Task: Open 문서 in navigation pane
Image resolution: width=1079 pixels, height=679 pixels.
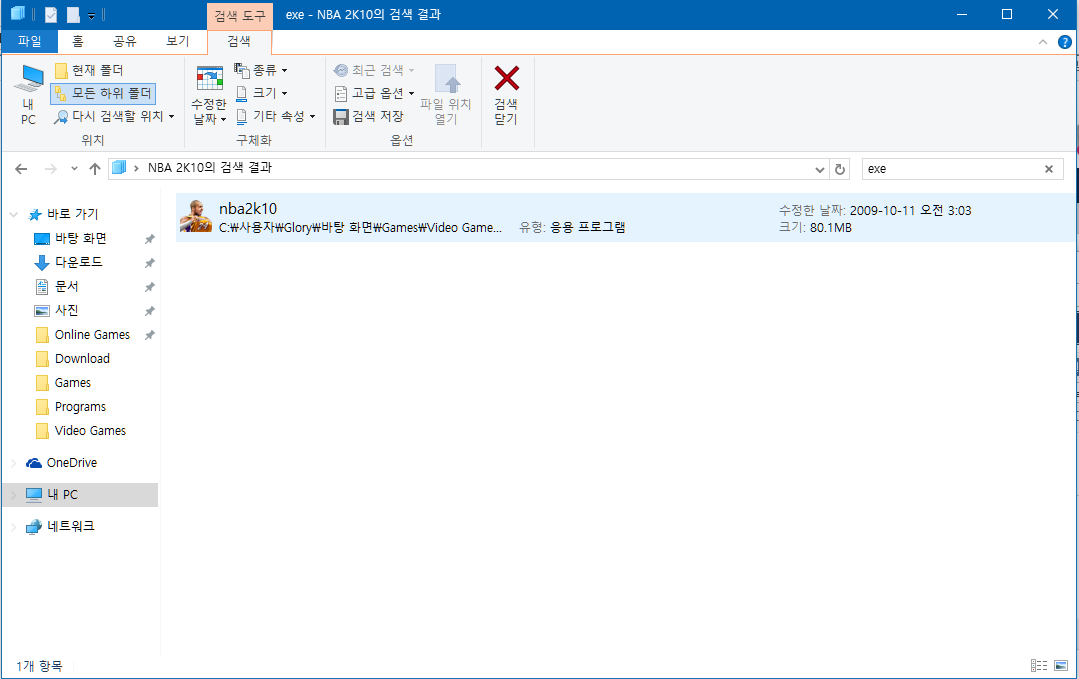Action: tap(67, 286)
